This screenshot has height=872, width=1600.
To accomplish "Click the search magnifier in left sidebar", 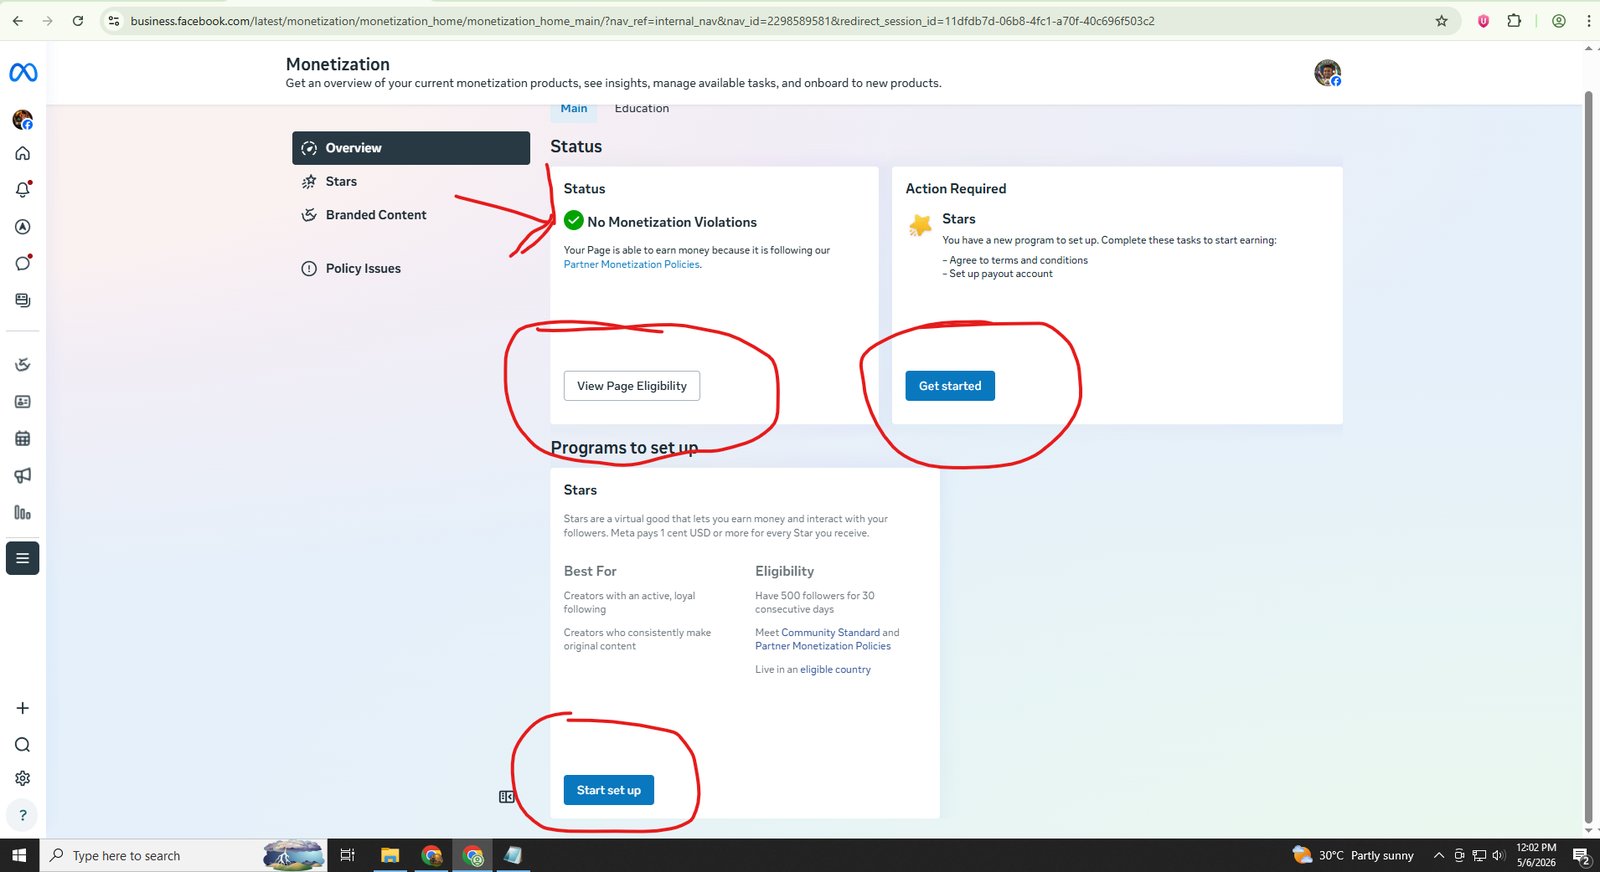I will pos(22,745).
